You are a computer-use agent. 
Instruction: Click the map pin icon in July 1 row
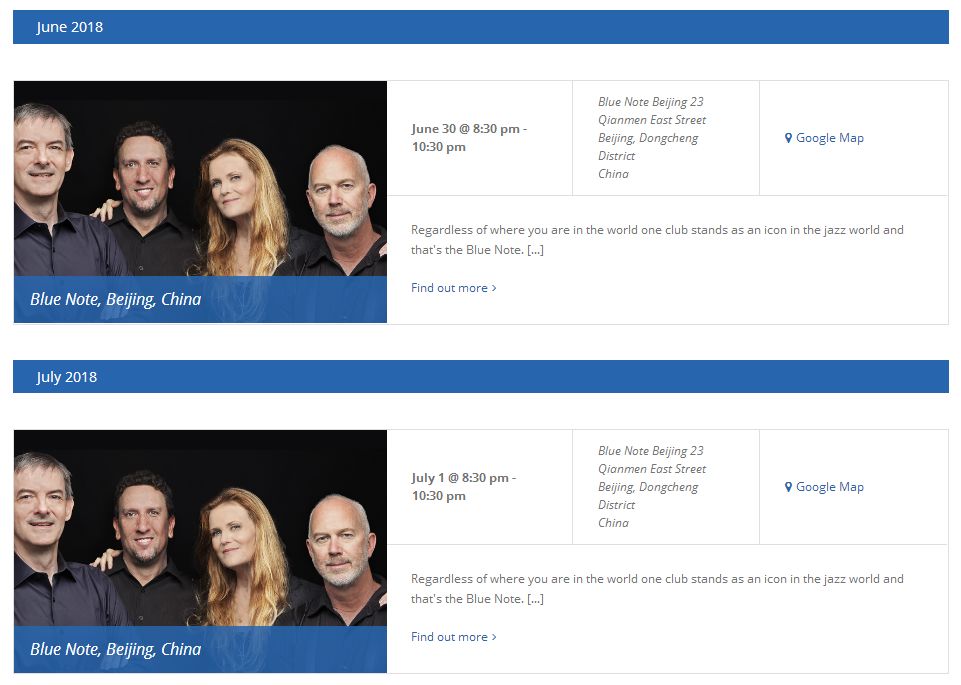coord(788,487)
